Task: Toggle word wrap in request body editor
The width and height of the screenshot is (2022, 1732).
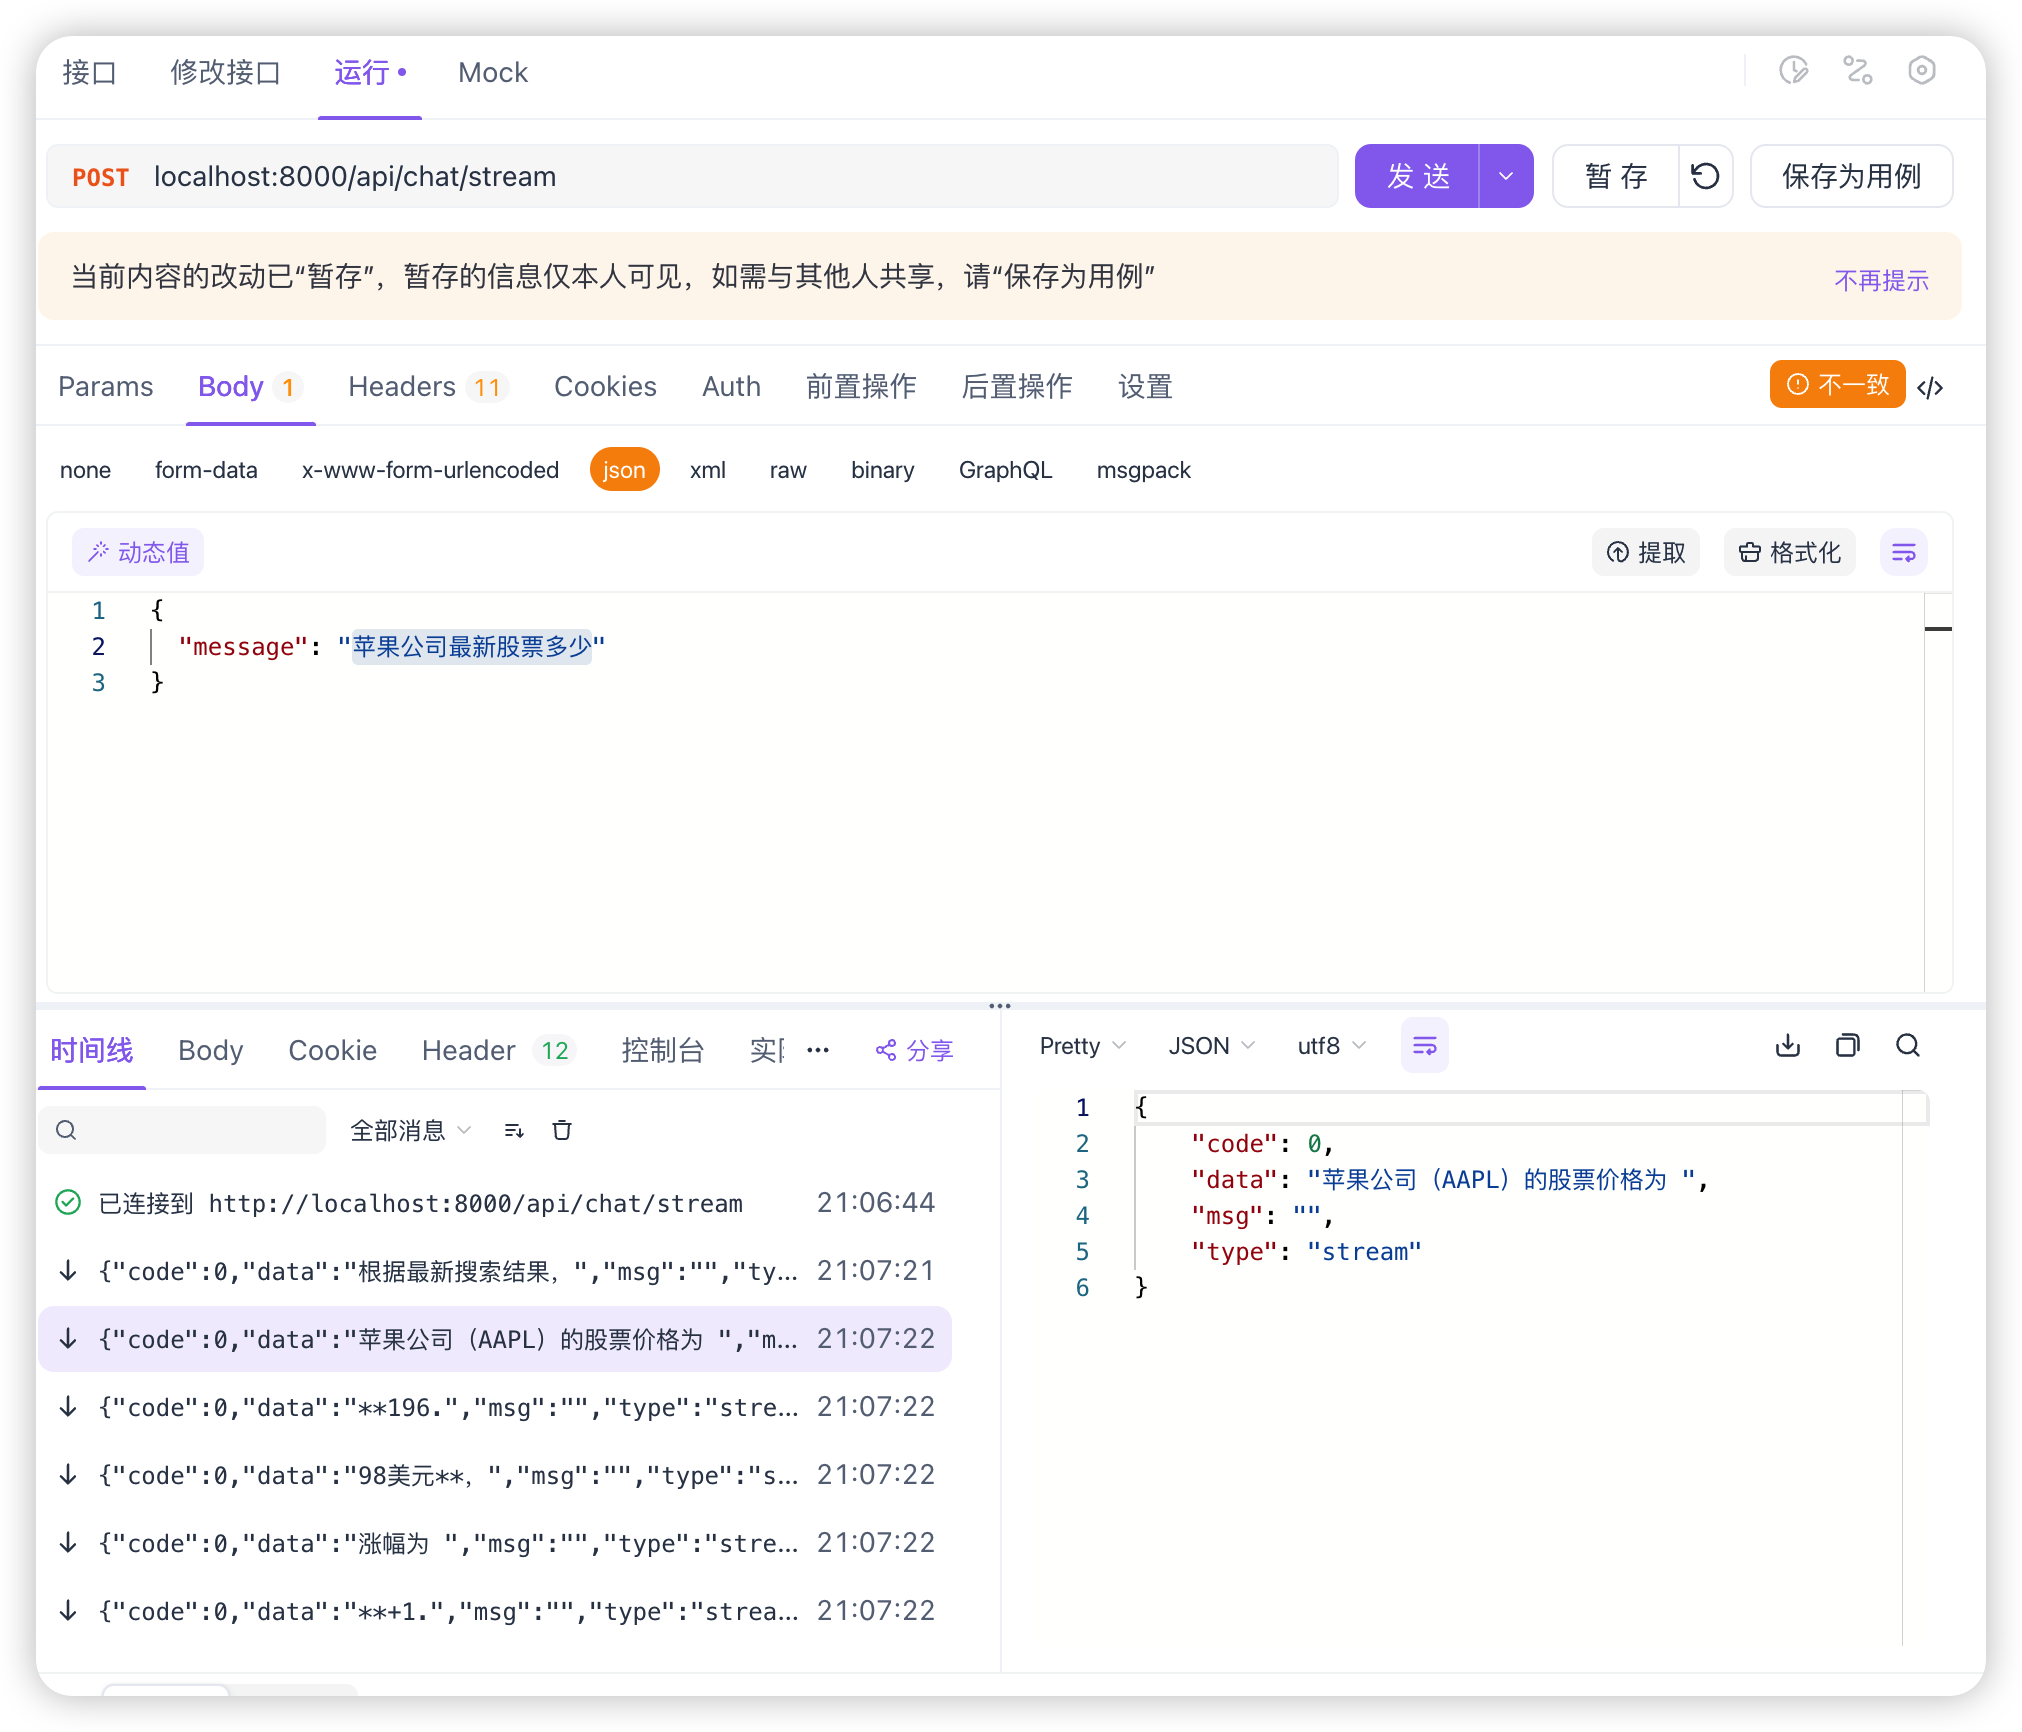Action: click(x=1903, y=552)
